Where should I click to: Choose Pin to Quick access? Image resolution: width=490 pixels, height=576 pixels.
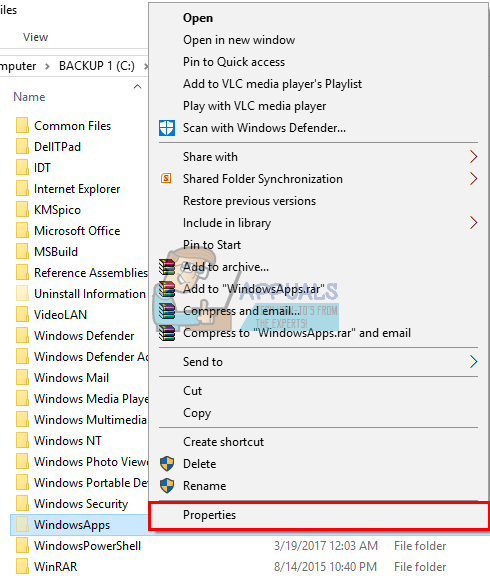[234, 62]
